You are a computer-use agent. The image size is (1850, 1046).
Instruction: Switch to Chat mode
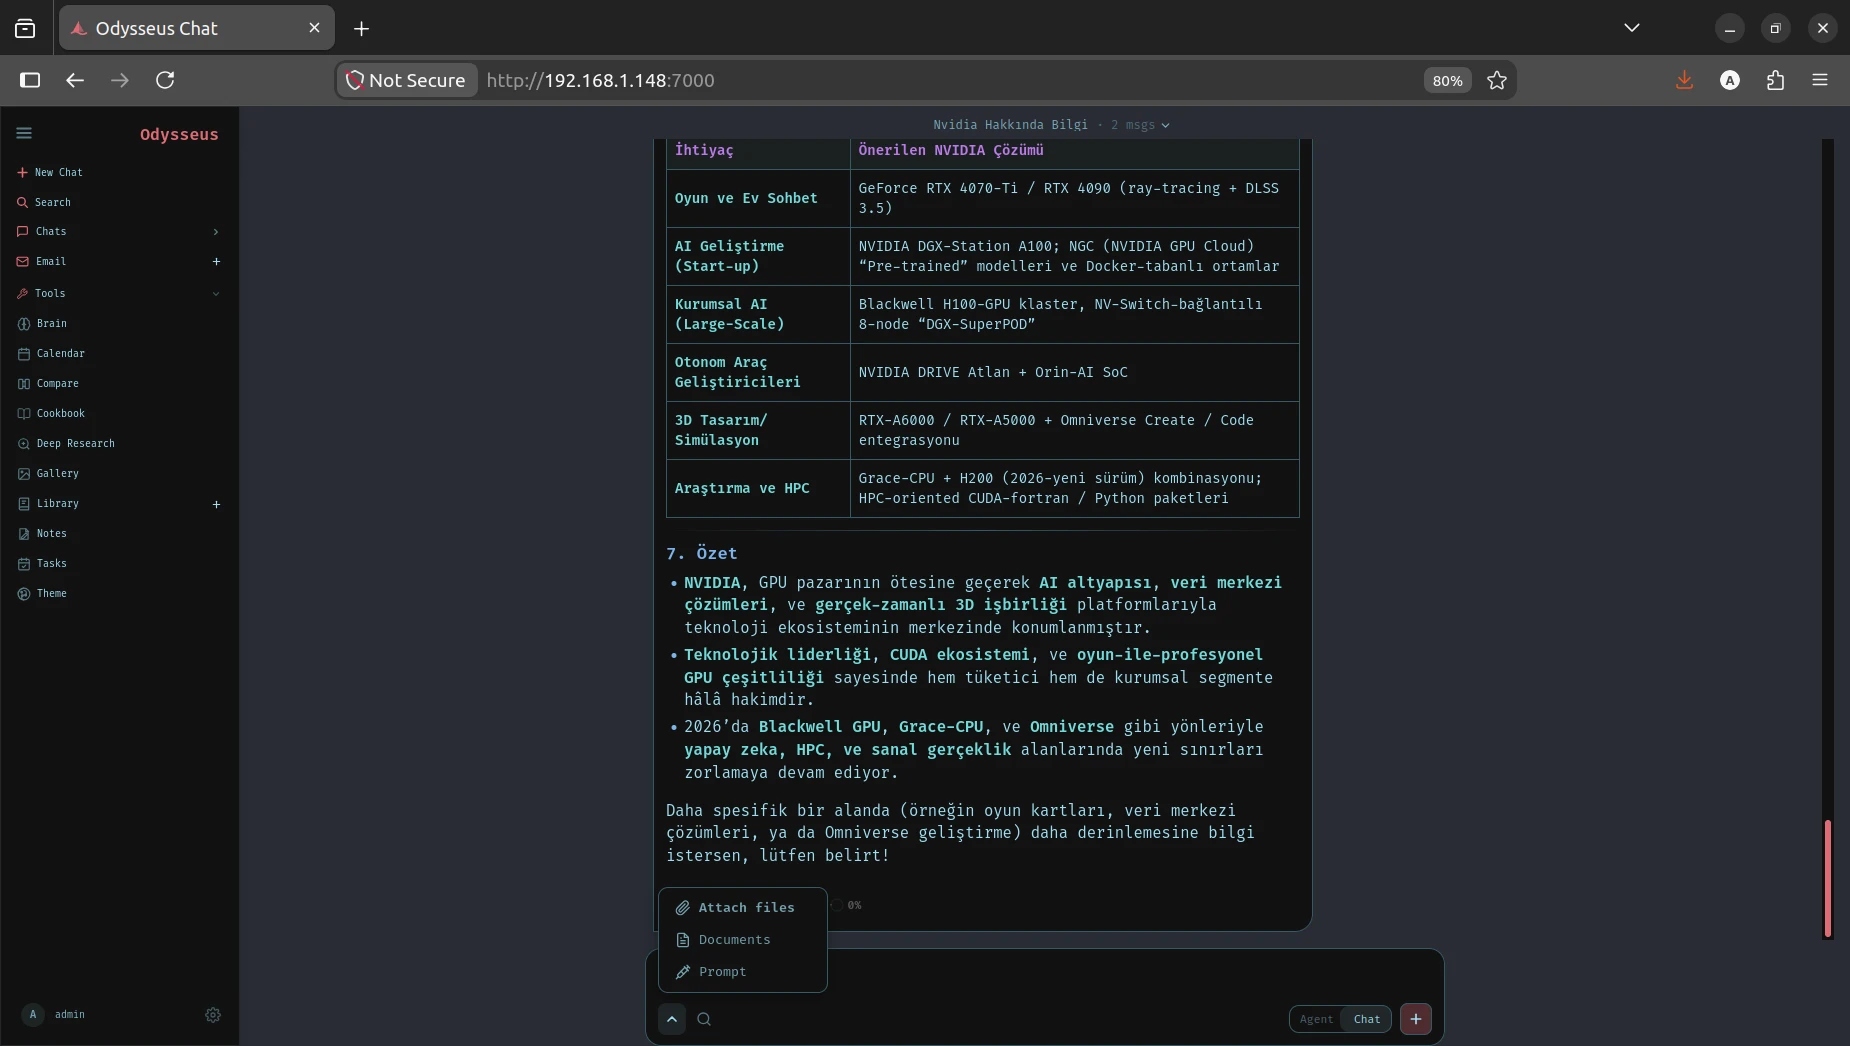tap(1367, 1019)
